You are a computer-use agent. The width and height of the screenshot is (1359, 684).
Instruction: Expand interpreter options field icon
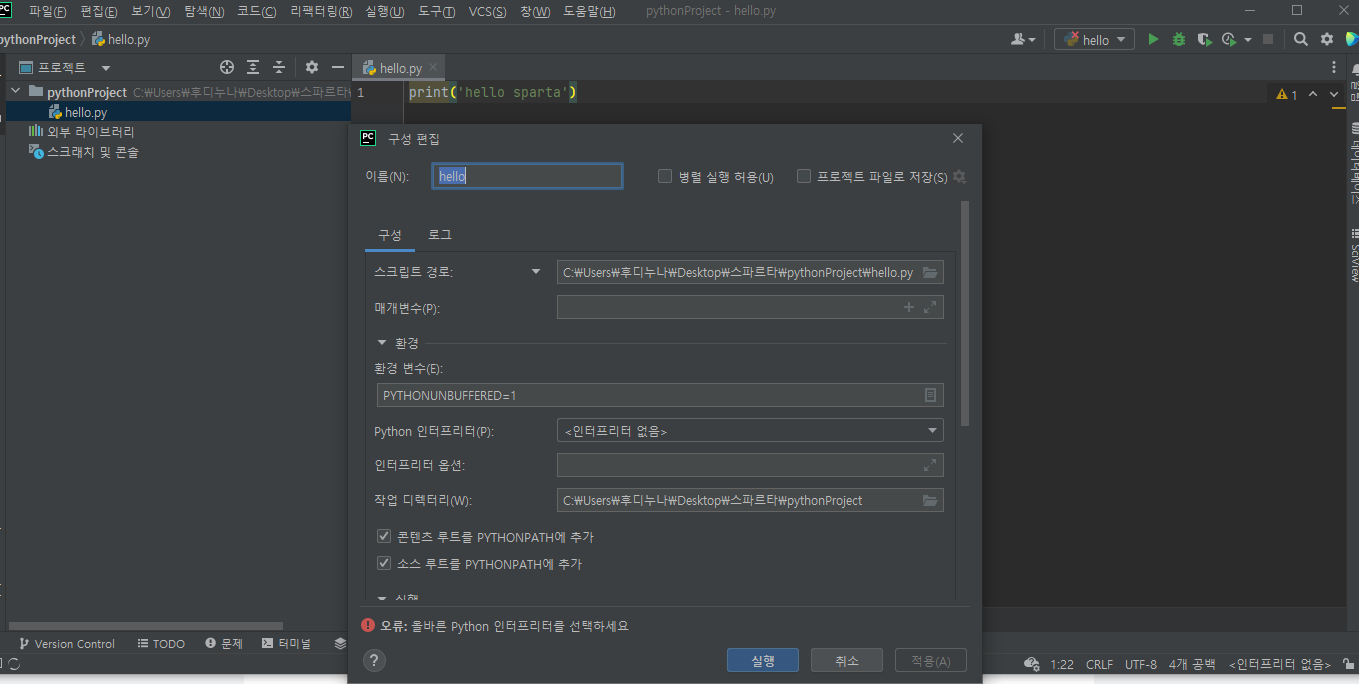[x=930, y=465]
